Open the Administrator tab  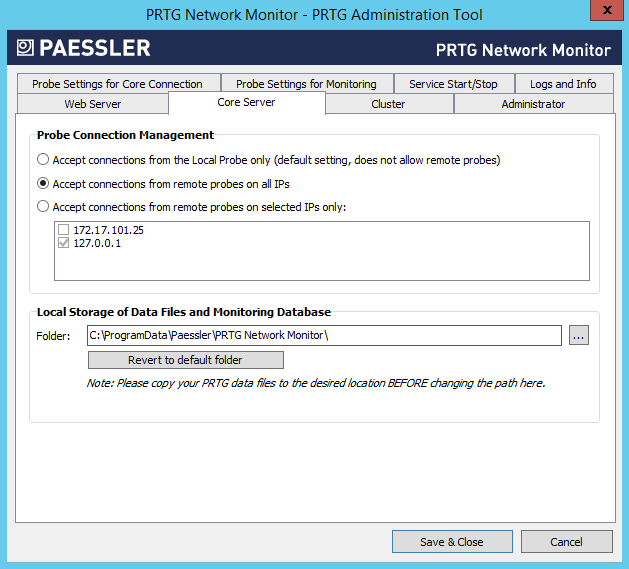pos(533,104)
